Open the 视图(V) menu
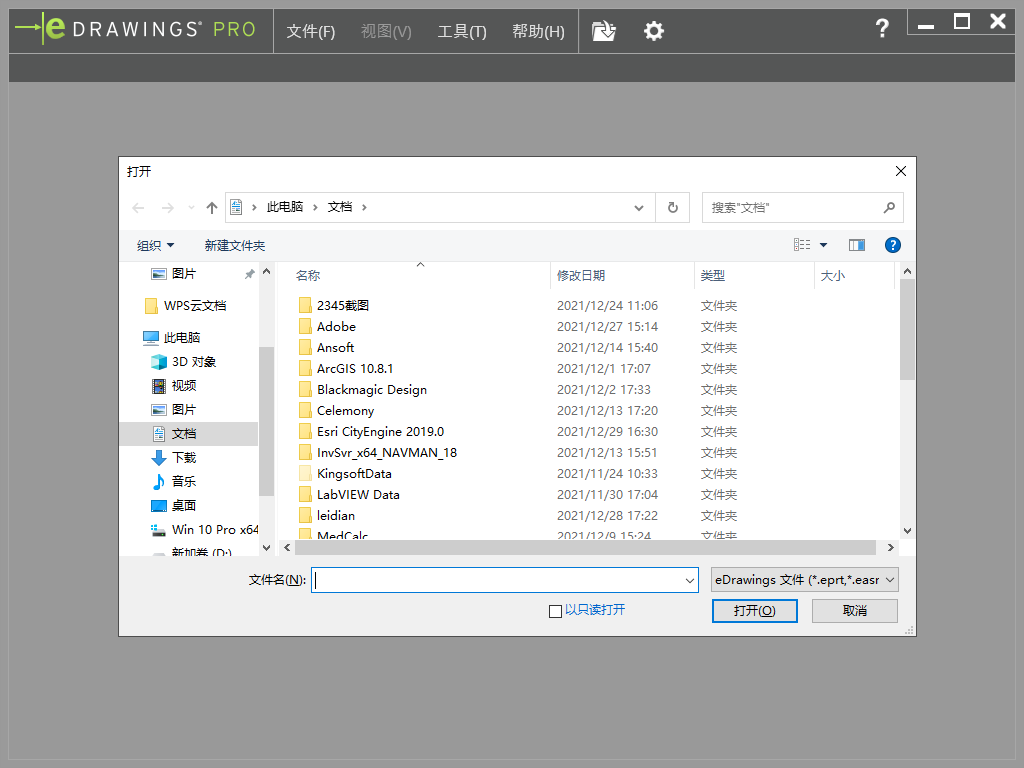The height and width of the screenshot is (768, 1024). pyautogui.click(x=386, y=31)
